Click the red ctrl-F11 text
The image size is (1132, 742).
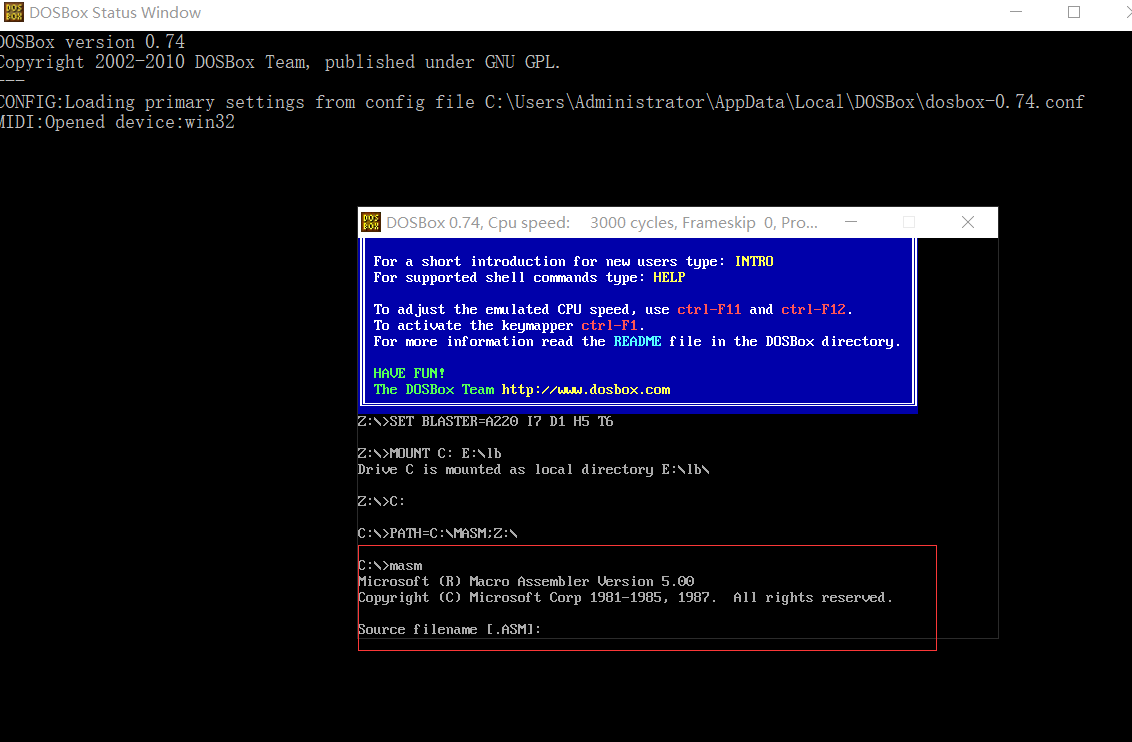tap(709, 310)
